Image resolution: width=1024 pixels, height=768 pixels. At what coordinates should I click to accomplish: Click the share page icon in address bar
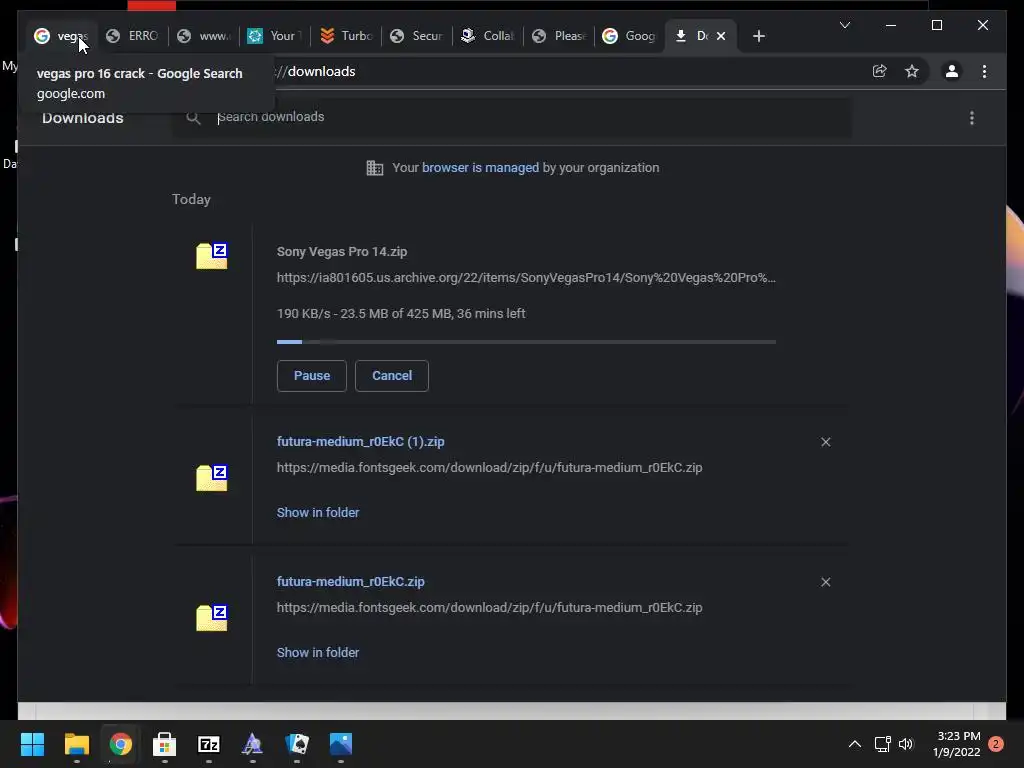pyautogui.click(x=880, y=71)
